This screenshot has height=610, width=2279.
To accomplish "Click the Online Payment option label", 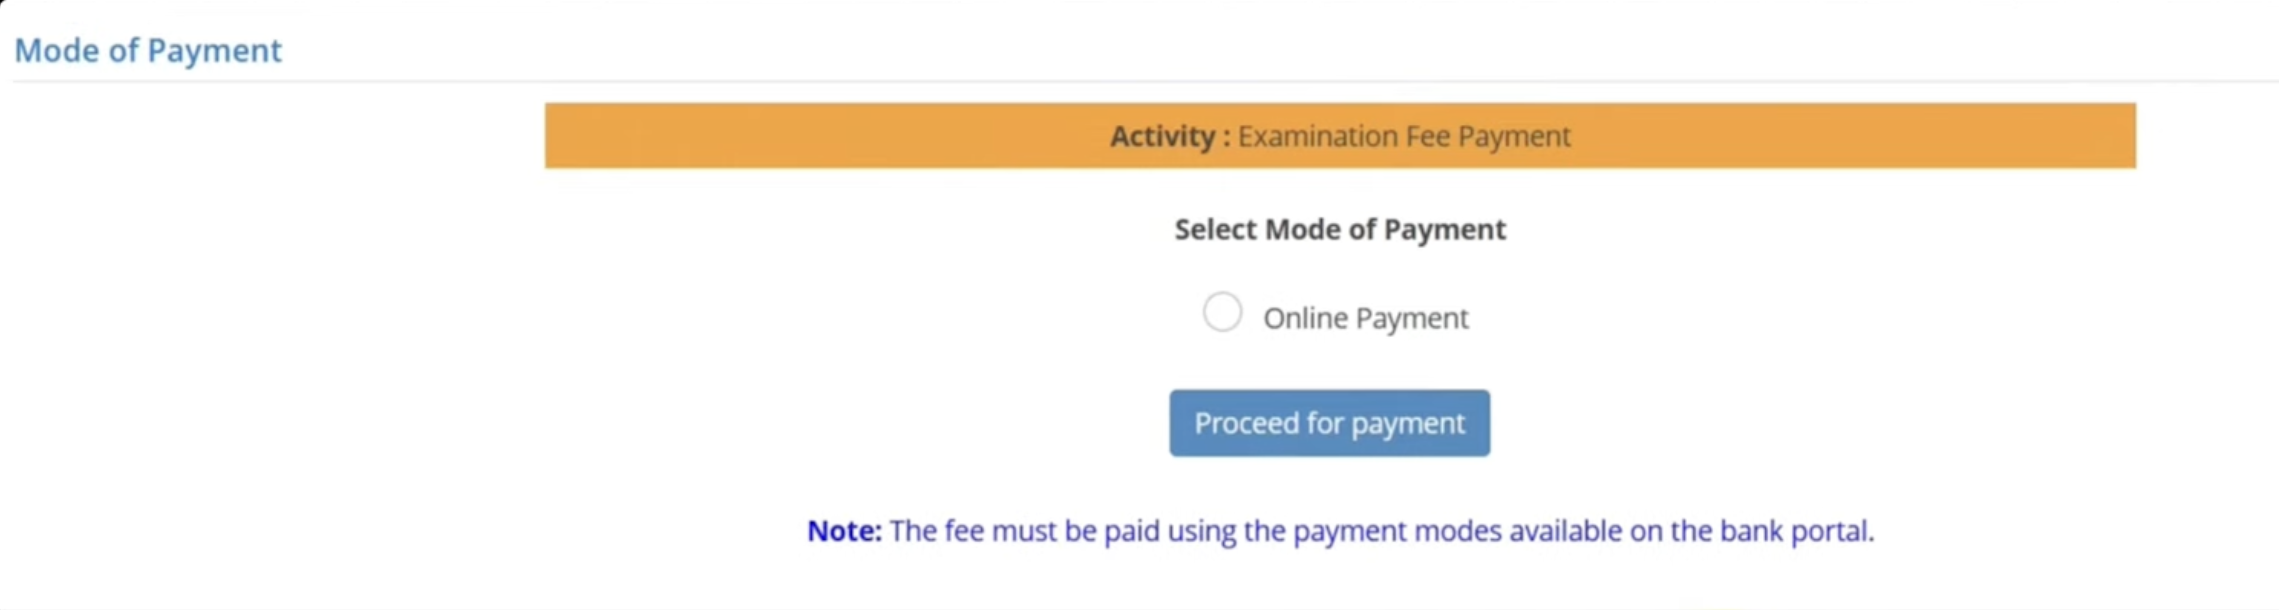I will pos(1365,318).
